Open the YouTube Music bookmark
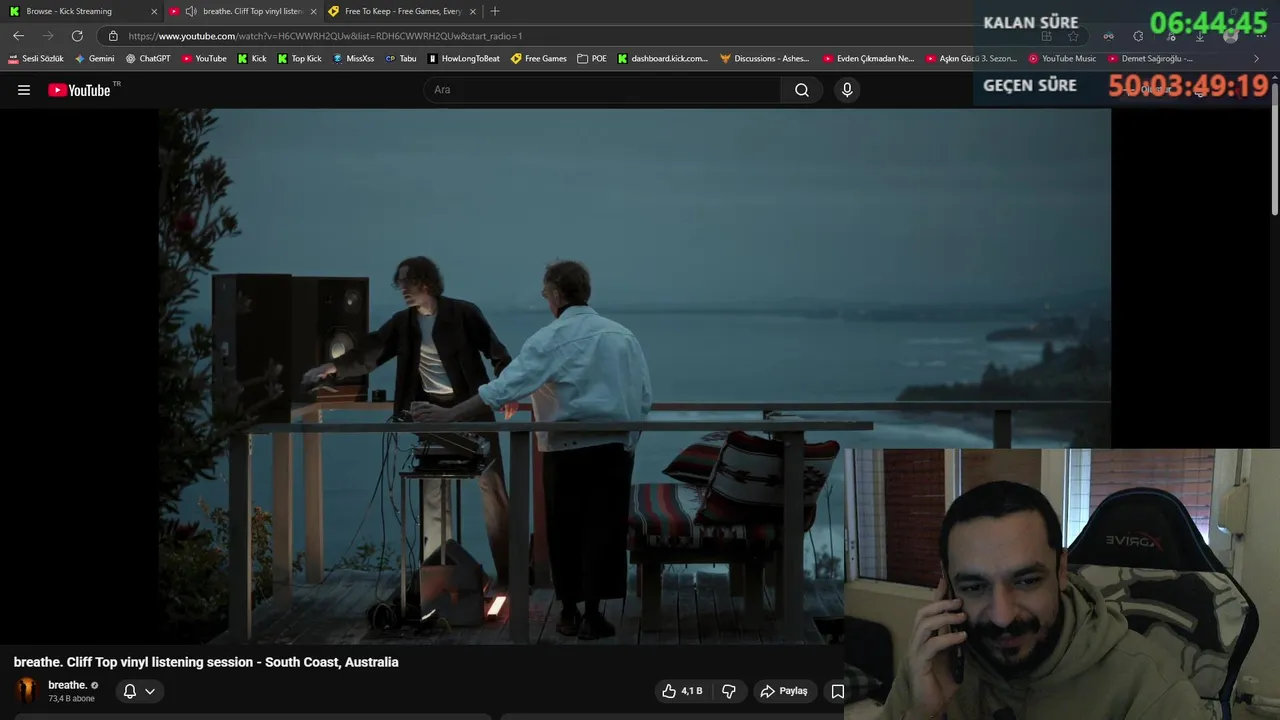 click(1062, 58)
